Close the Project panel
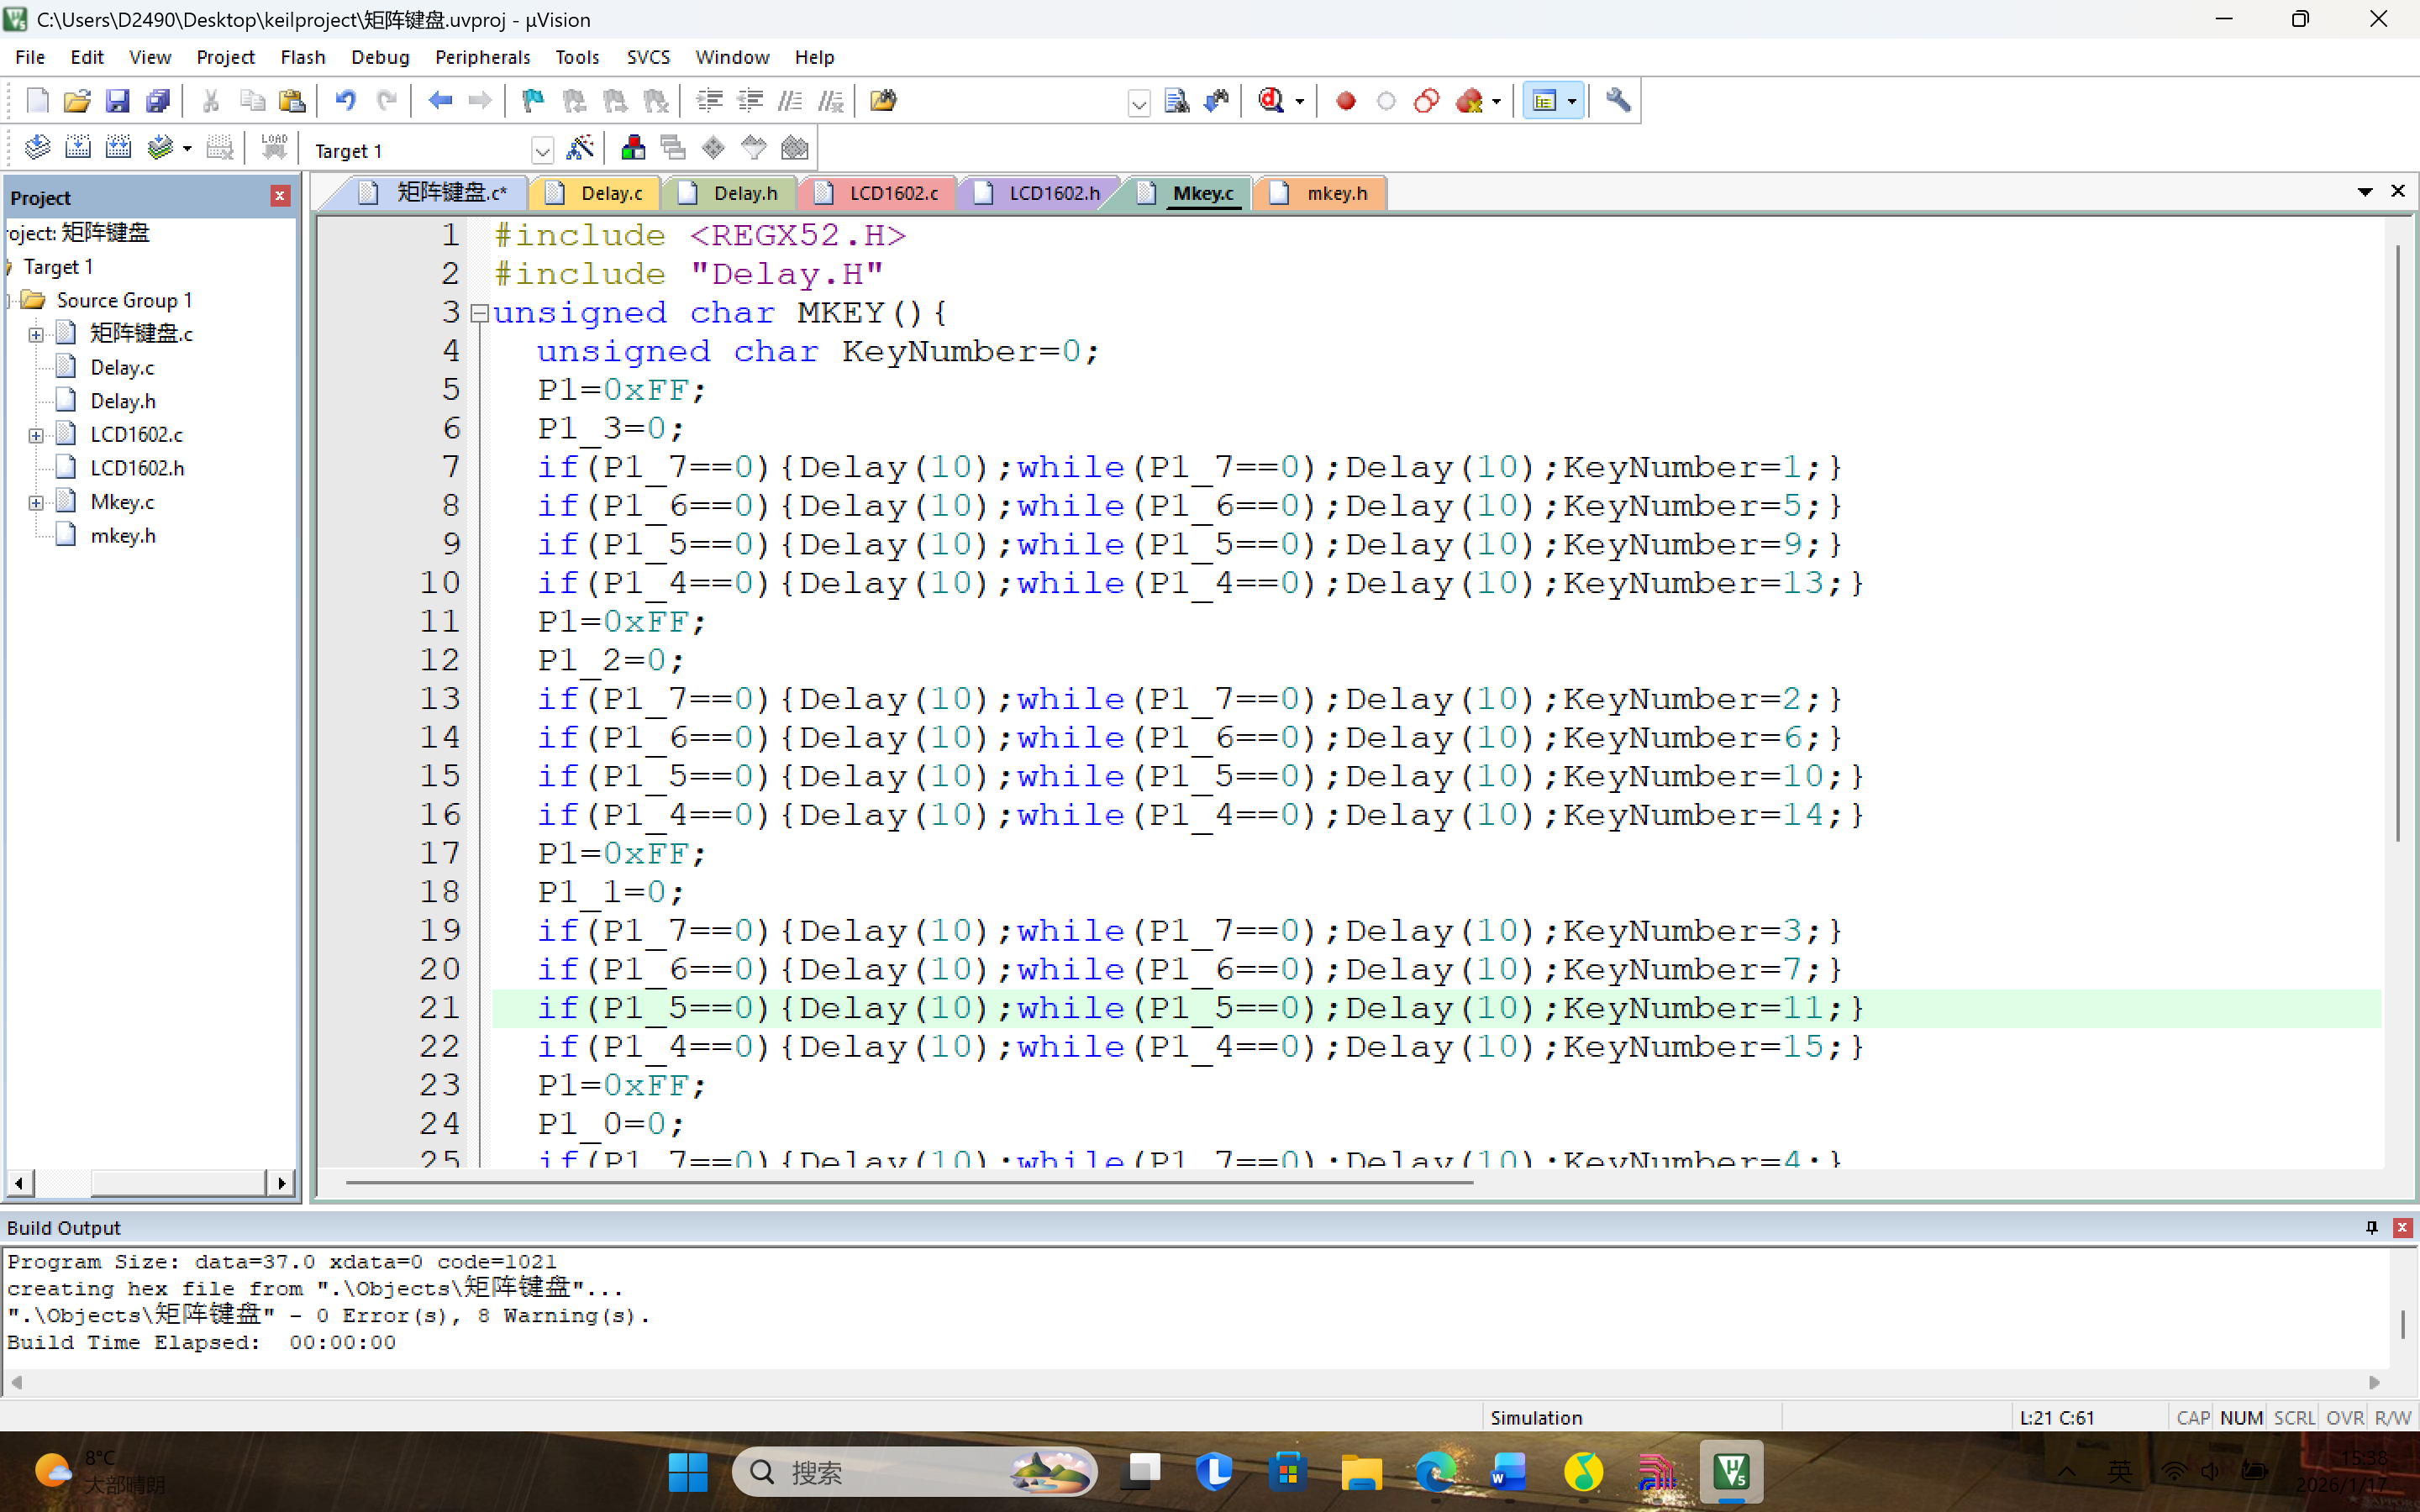The height and width of the screenshot is (1512, 2420). [280, 196]
